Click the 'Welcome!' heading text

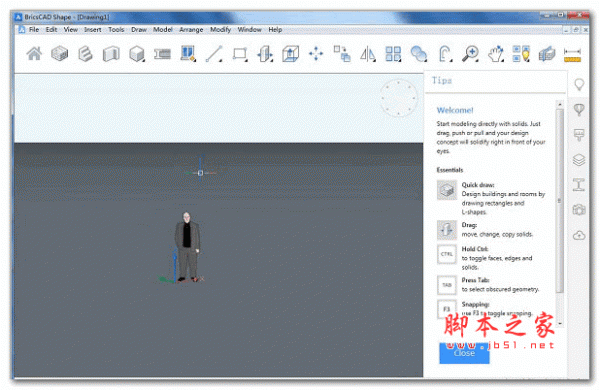tap(455, 110)
